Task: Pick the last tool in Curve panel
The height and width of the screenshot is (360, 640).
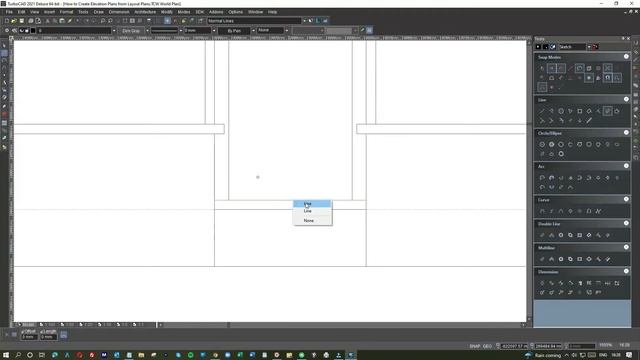Action: tap(598, 211)
